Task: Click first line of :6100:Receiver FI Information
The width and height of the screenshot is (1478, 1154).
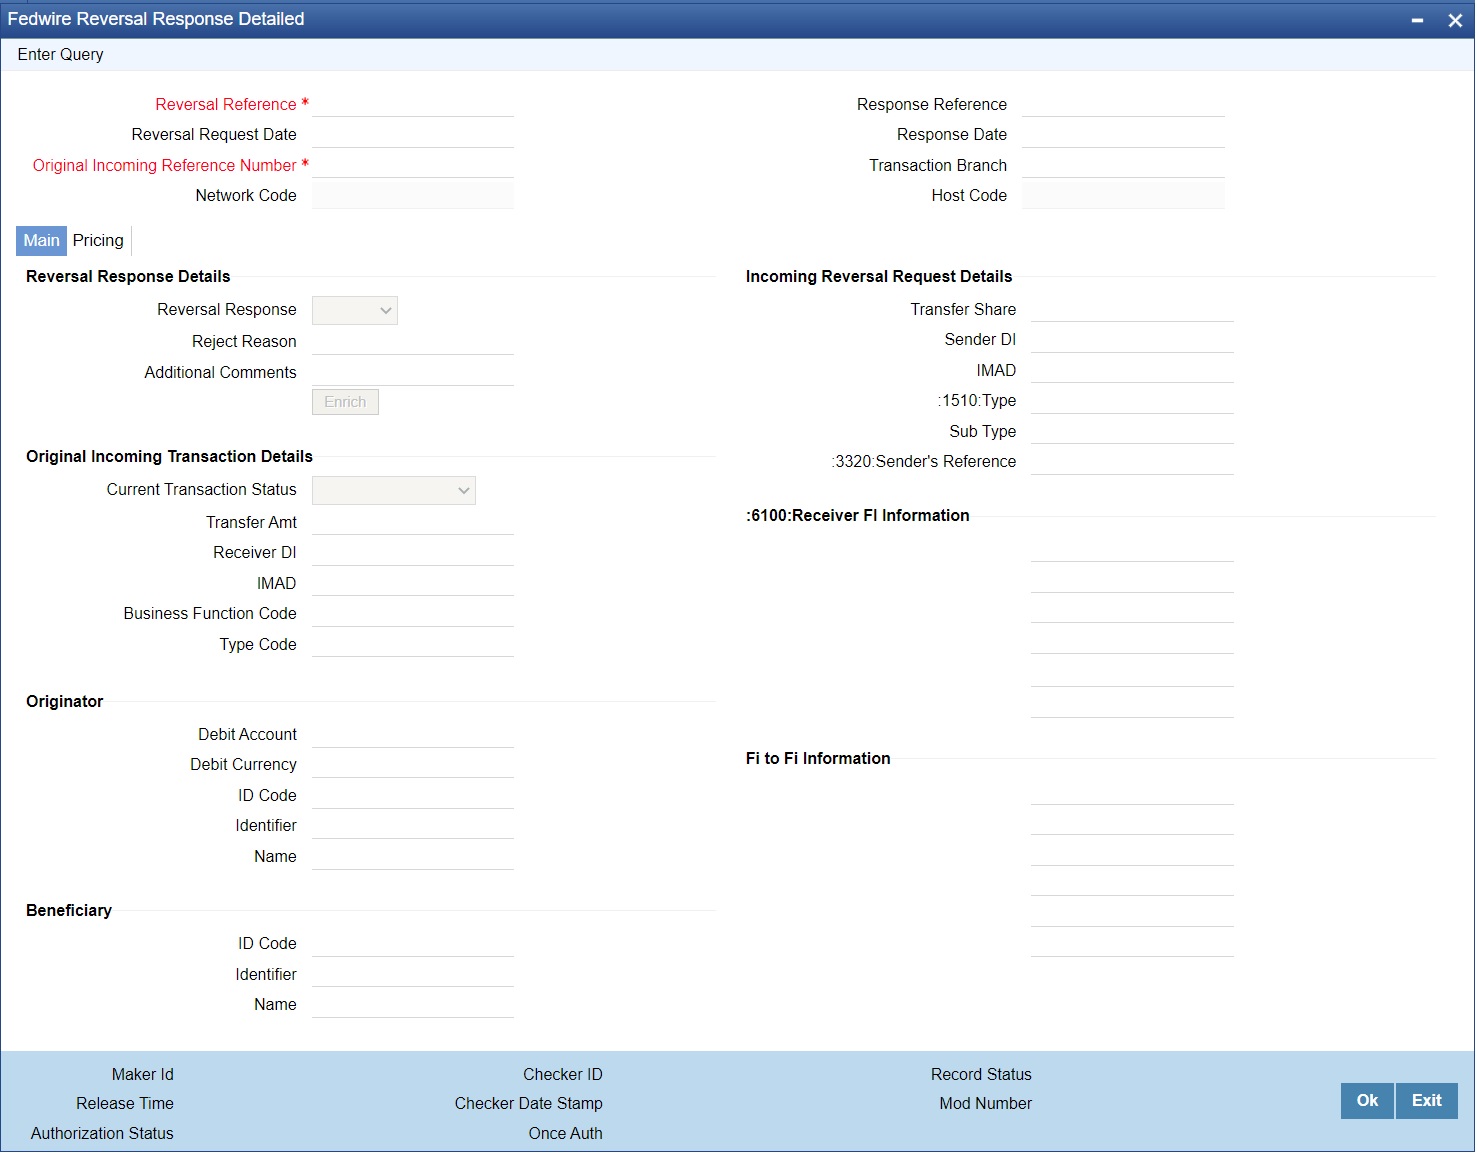Action: [x=1132, y=550]
